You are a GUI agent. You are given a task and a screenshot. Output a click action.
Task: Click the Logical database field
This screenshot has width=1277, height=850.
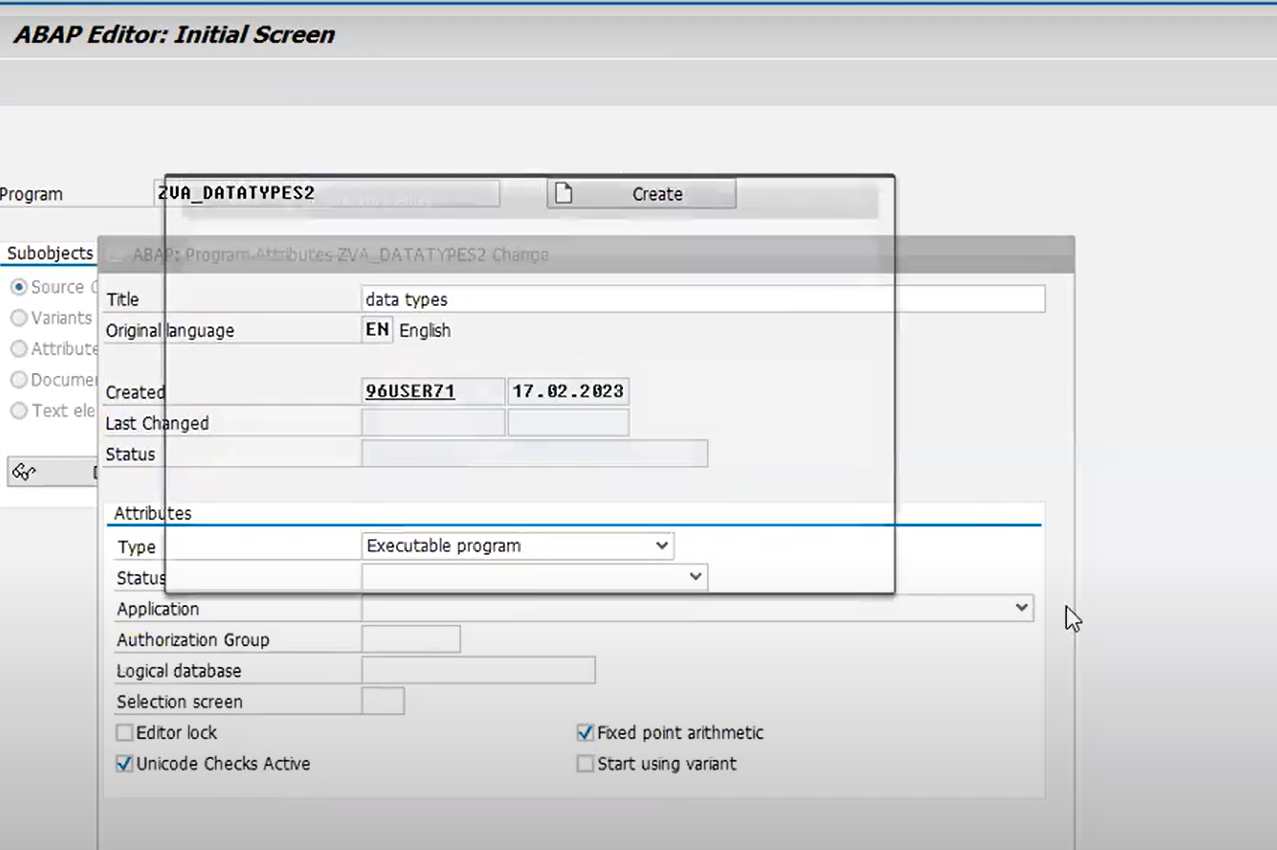pos(478,670)
